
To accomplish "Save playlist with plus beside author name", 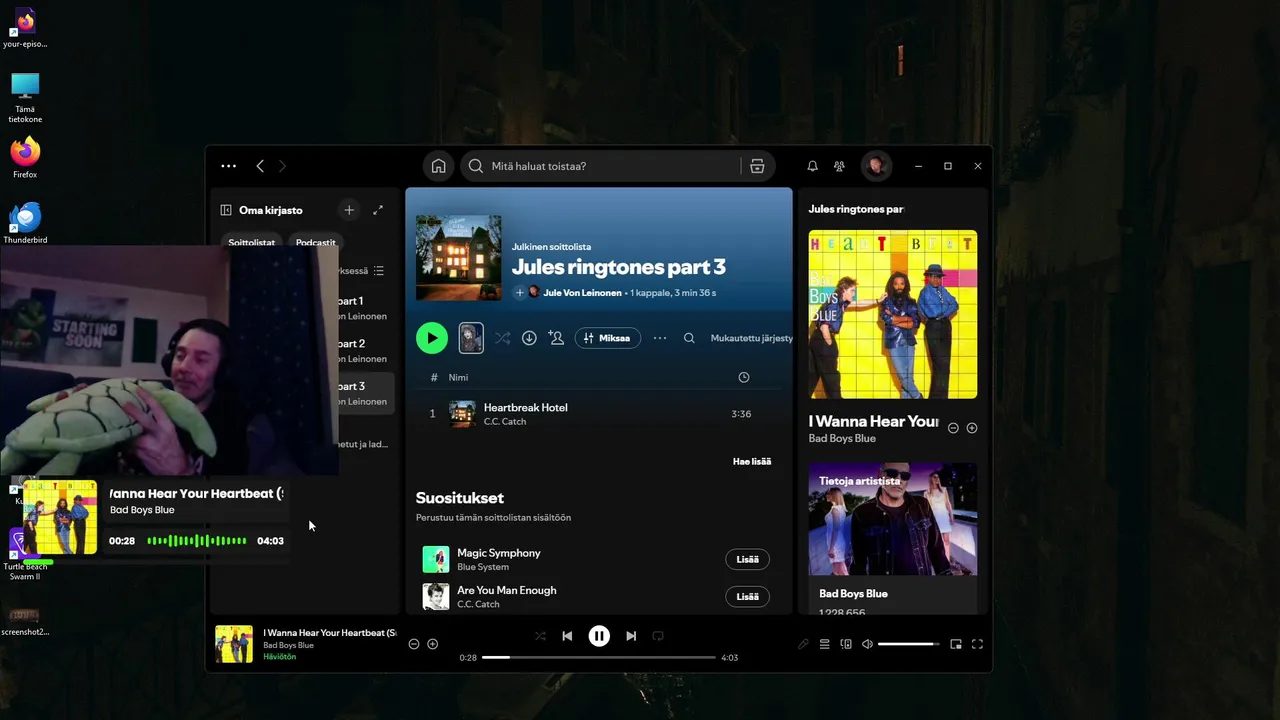I will click(519, 293).
